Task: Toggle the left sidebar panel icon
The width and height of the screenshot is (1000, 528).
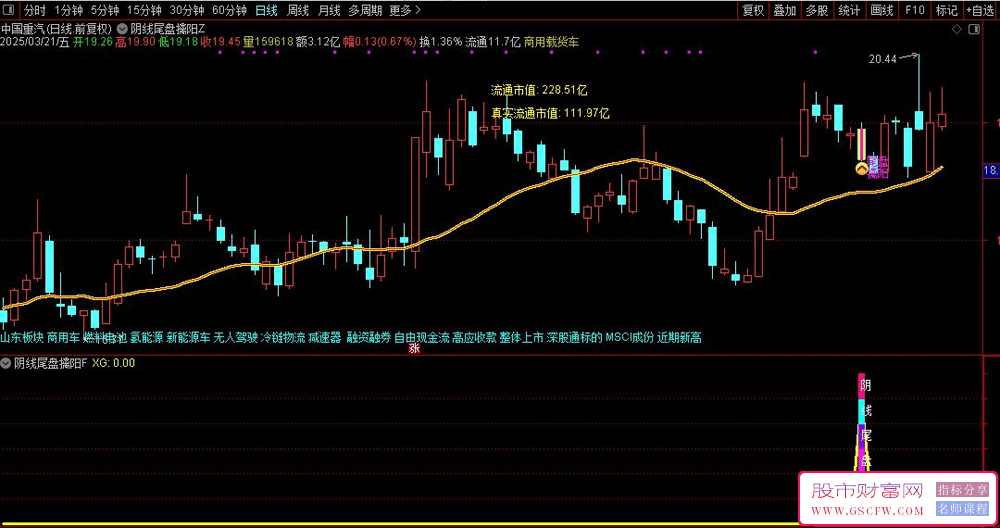Action: pos(8,10)
